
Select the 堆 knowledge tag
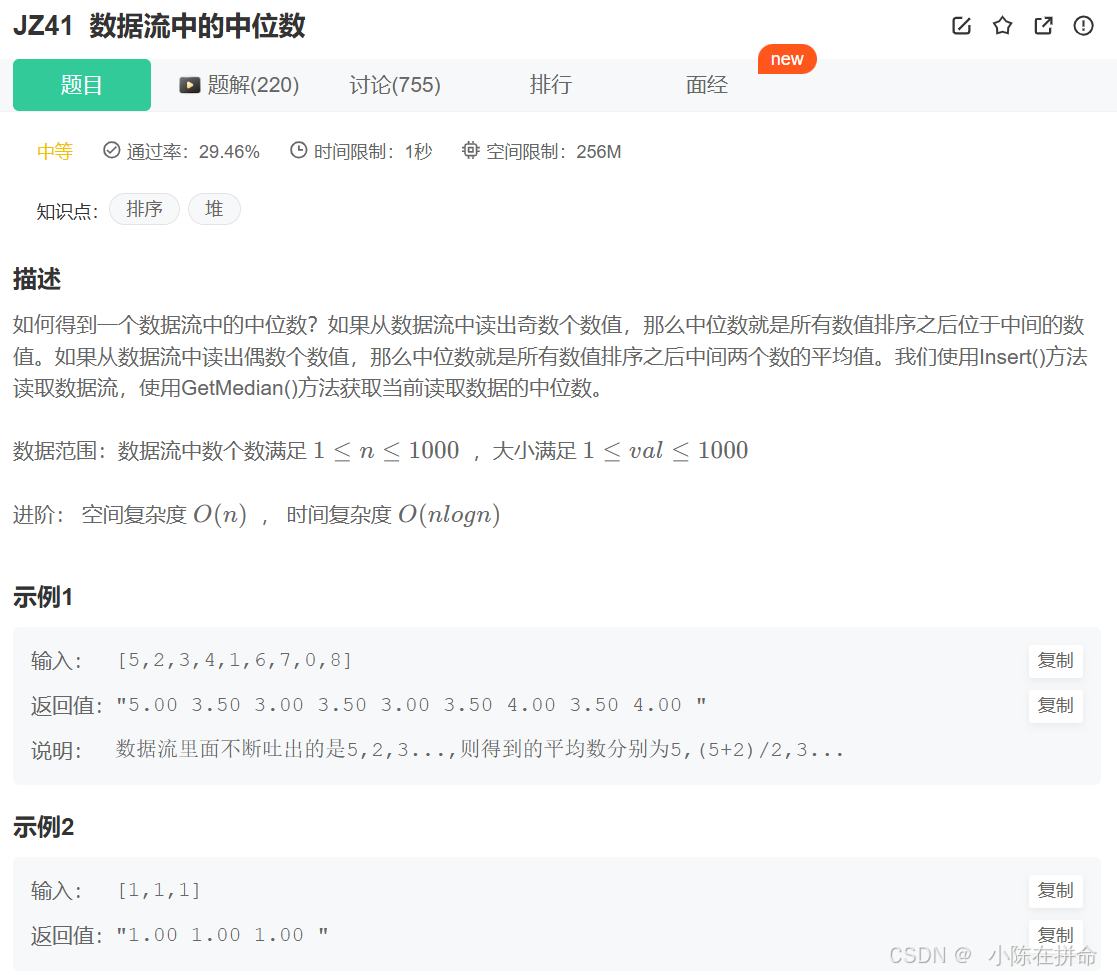[x=214, y=209]
